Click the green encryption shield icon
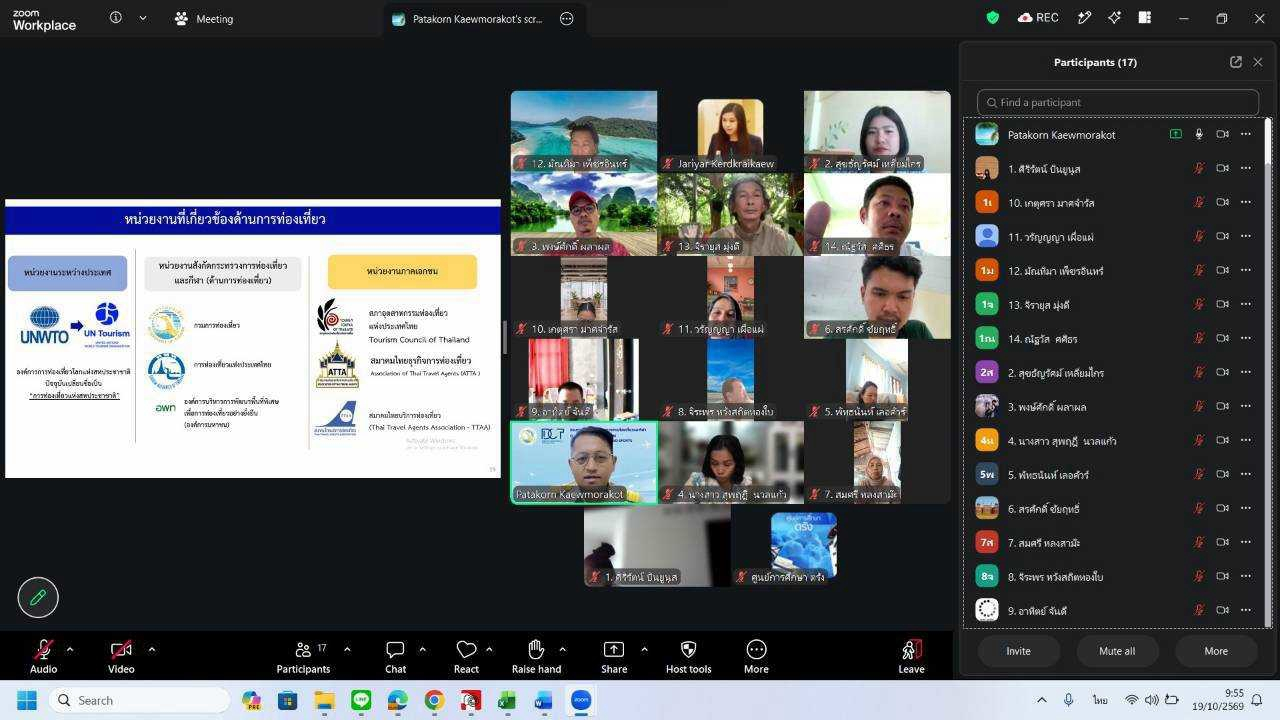The height and width of the screenshot is (720, 1280). (992, 18)
